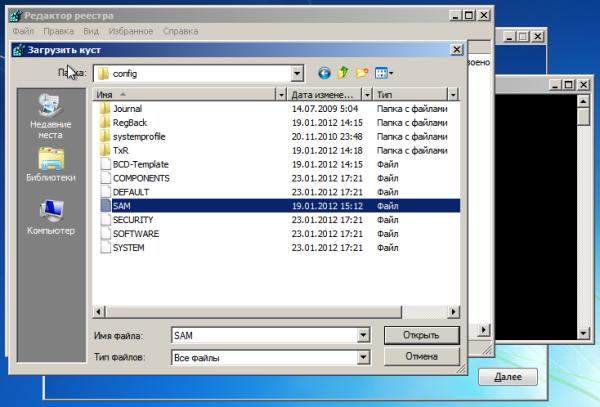This screenshot has width=600, height=407.
Task: Click the Далее button in background window
Action: [508, 377]
